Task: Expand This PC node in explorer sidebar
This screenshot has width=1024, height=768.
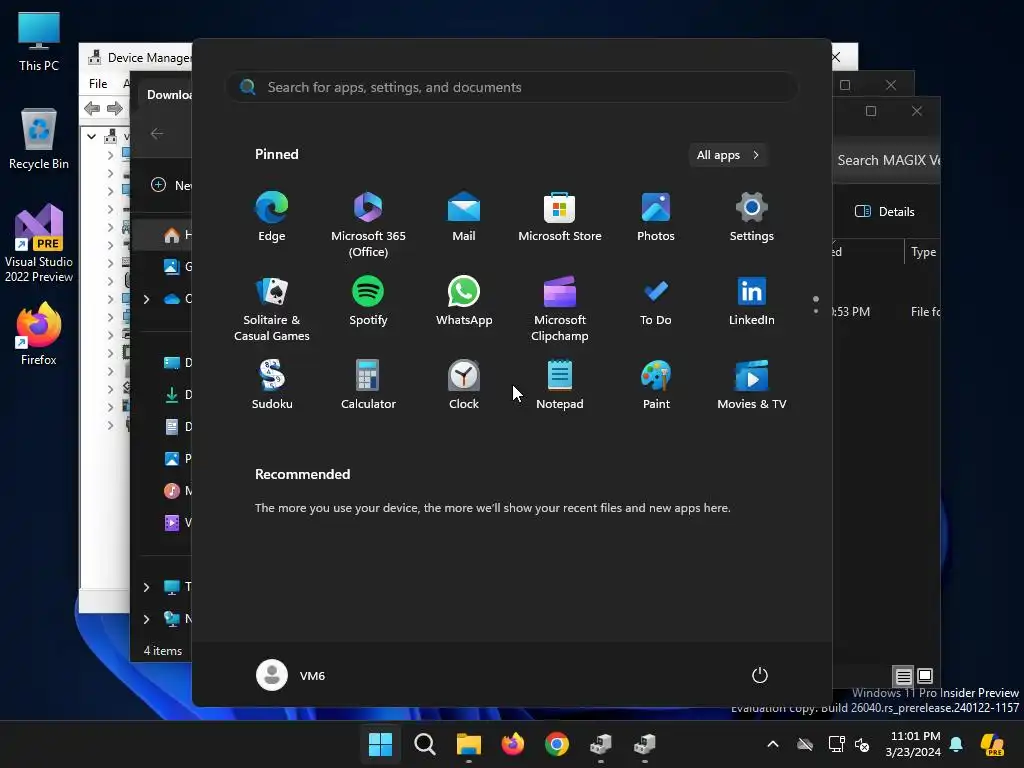Action: click(x=146, y=587)
